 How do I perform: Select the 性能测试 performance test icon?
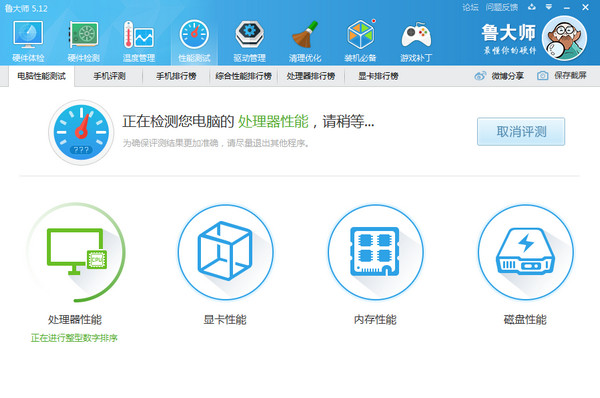194,41
